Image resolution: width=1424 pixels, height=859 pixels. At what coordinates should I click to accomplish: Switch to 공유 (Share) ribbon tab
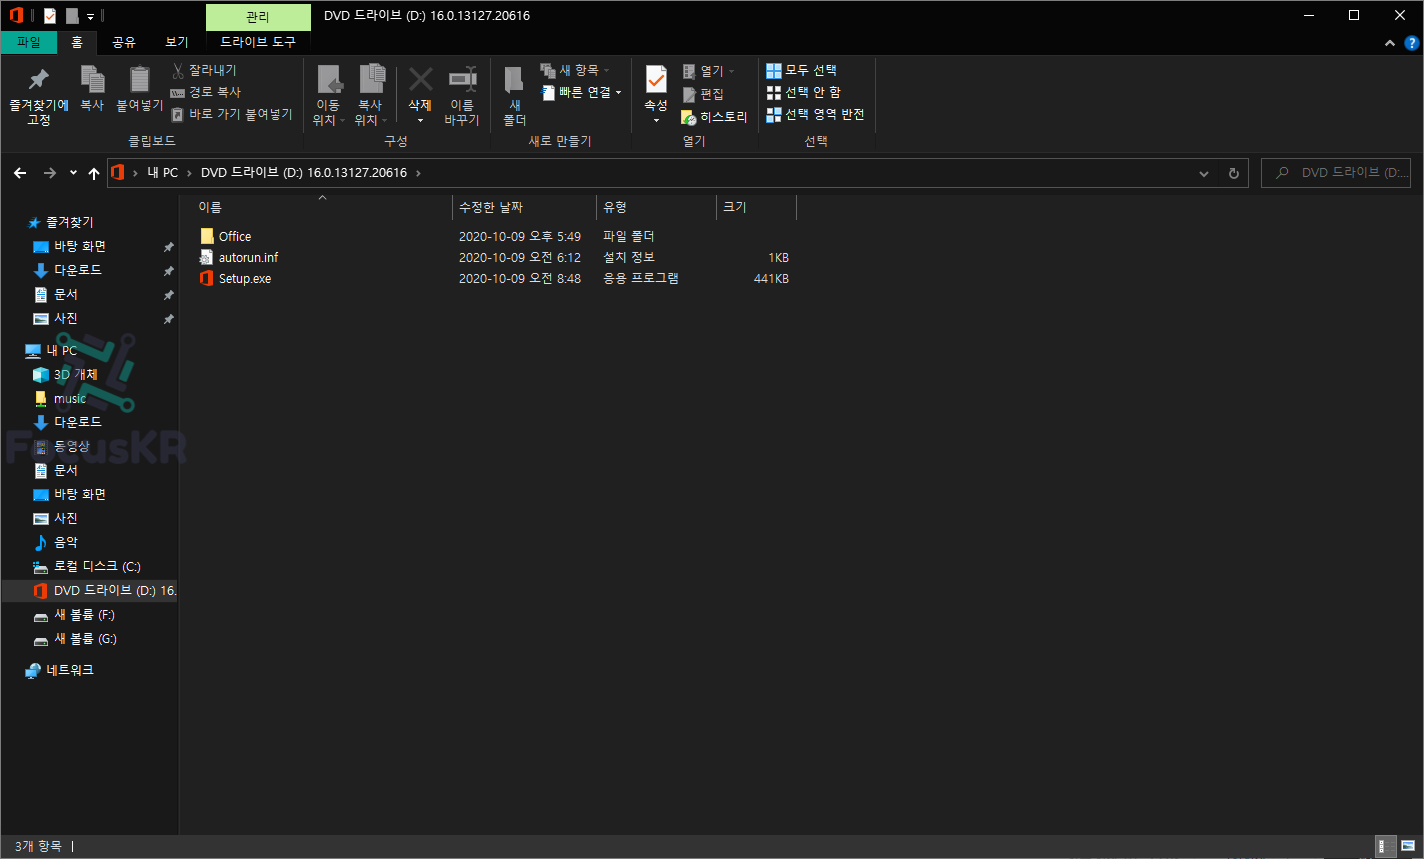124,42
